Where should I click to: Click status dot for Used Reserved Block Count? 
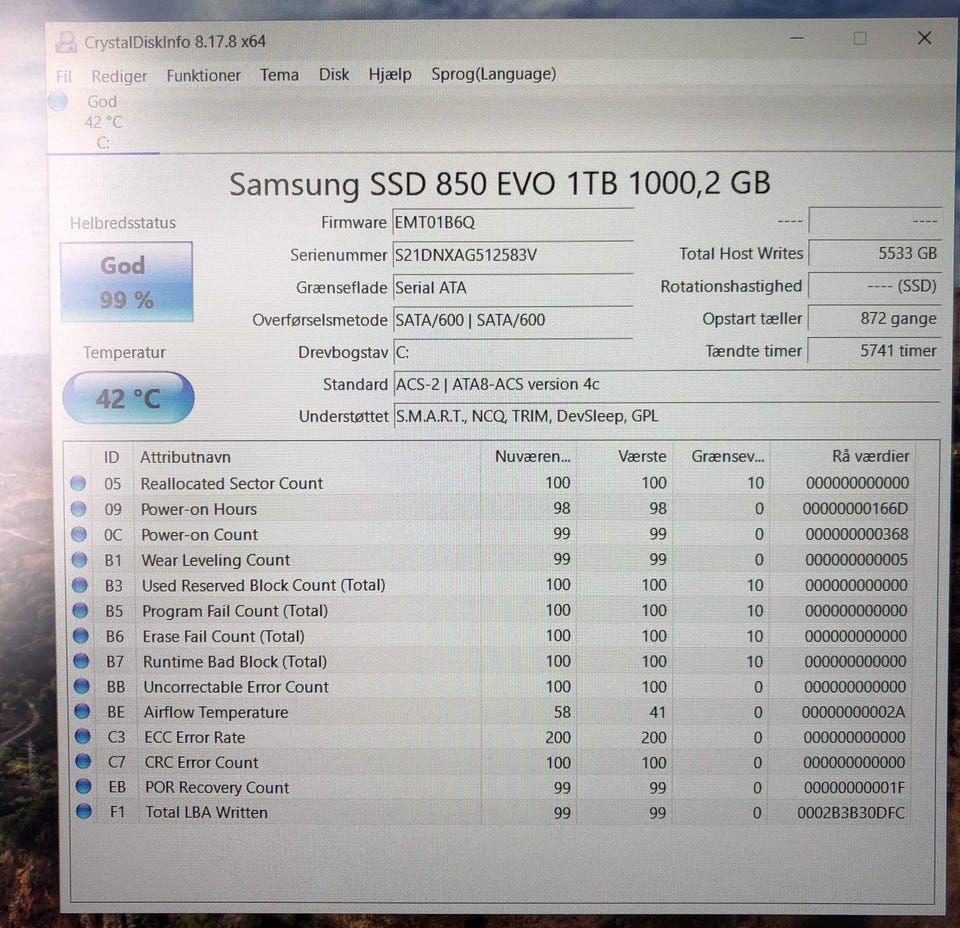pos(80,585)
